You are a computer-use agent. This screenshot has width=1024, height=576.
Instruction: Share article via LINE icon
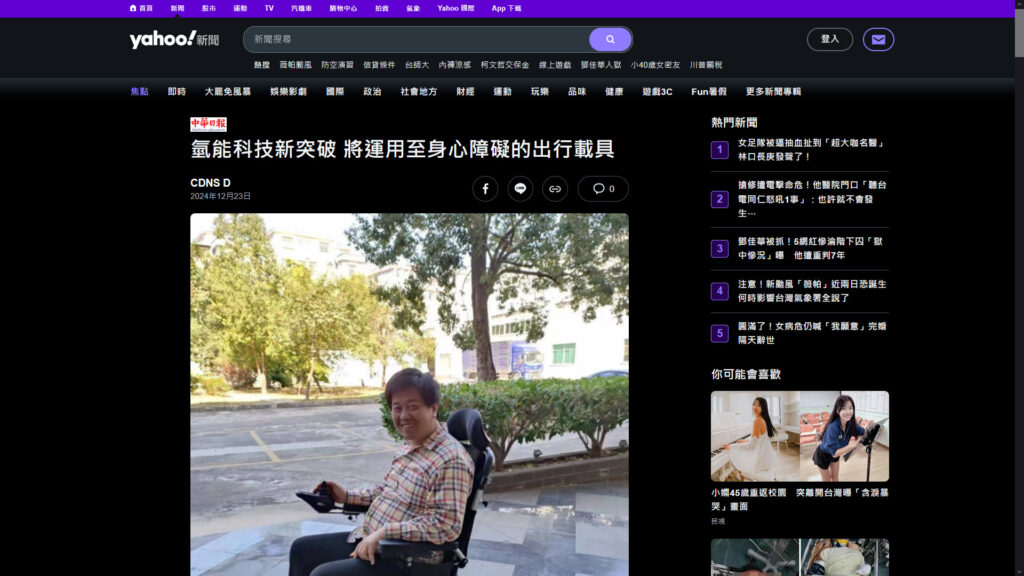tap(520, 188)
